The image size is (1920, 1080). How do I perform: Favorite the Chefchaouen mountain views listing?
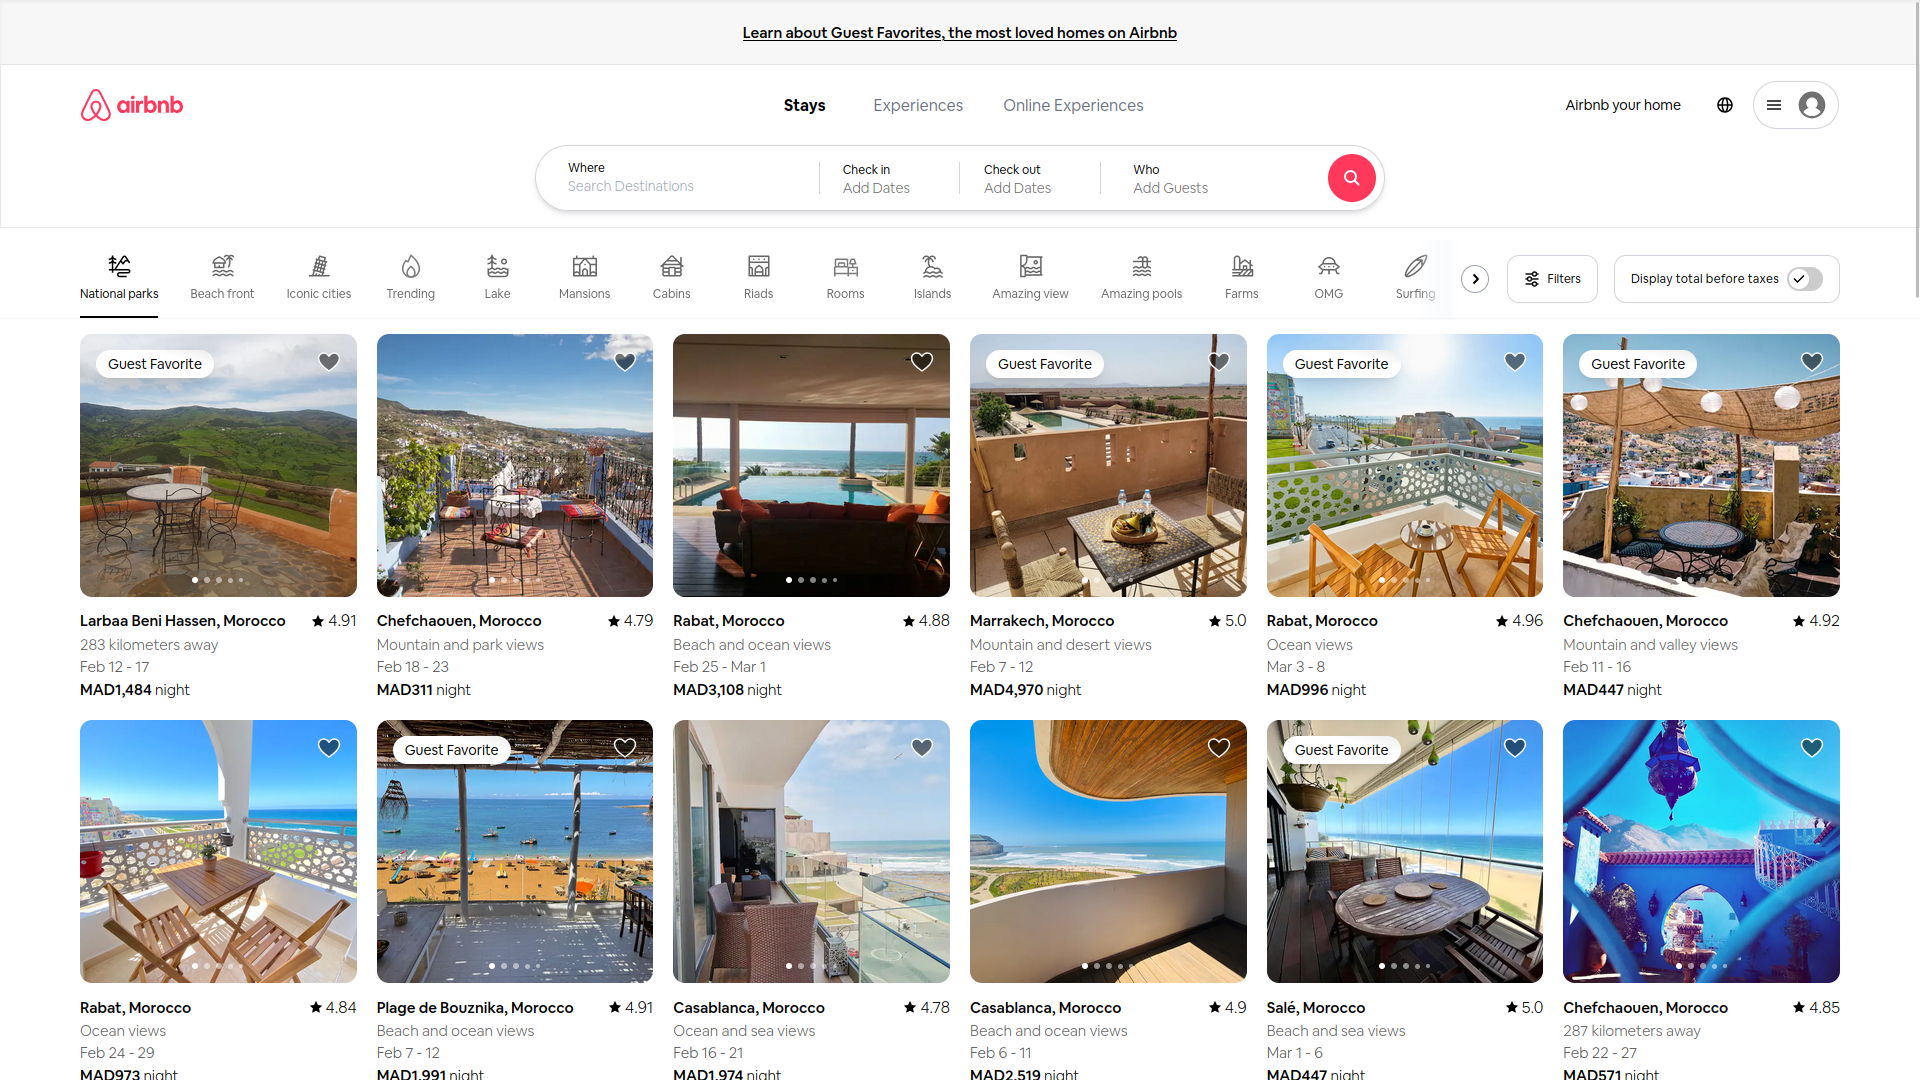pyautogui.click(x=625, y=361)
